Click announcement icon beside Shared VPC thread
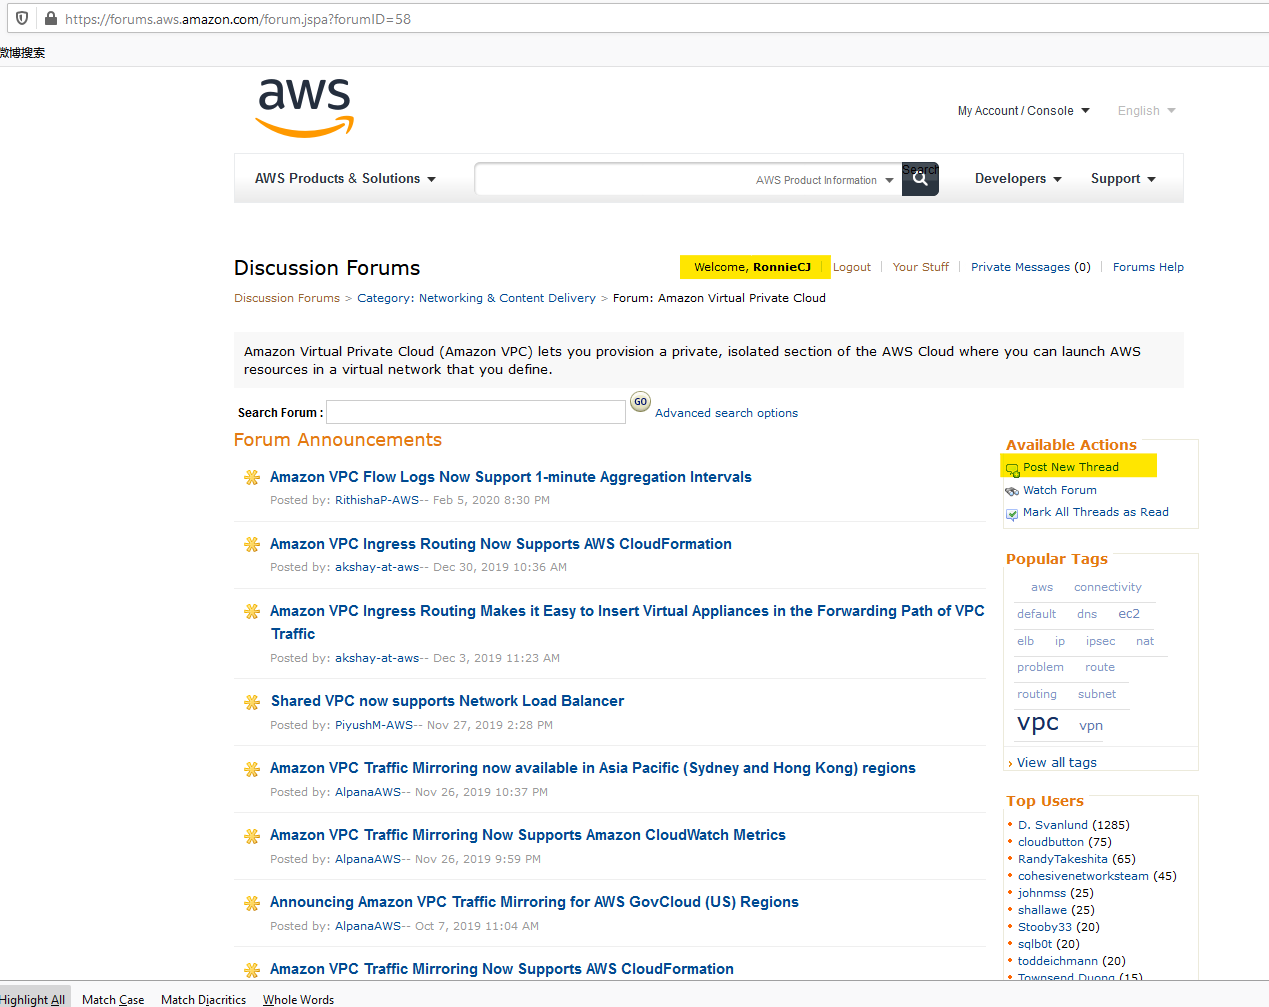 [252, 702]
